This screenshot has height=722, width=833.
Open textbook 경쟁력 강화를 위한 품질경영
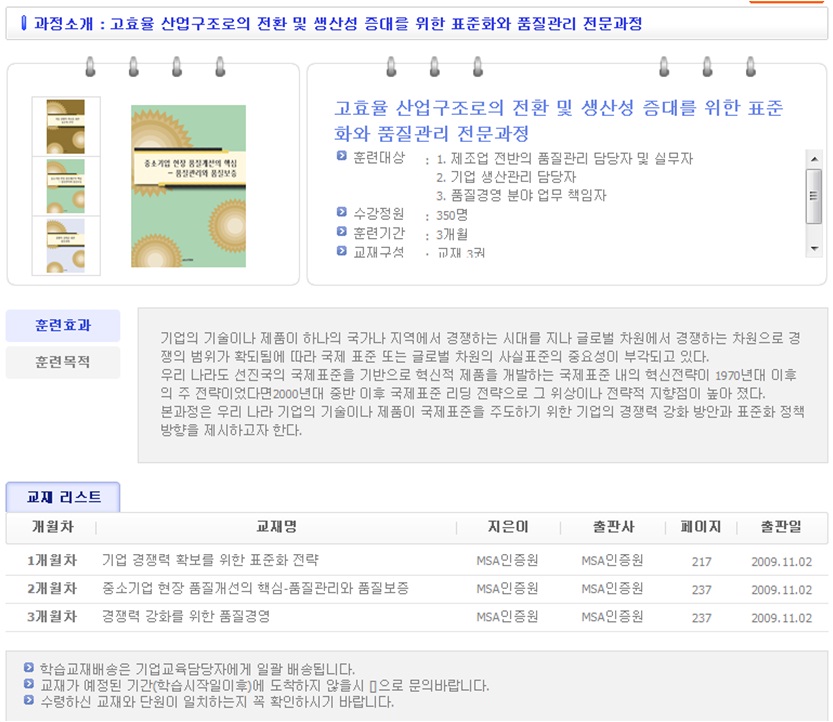(186, 617)
